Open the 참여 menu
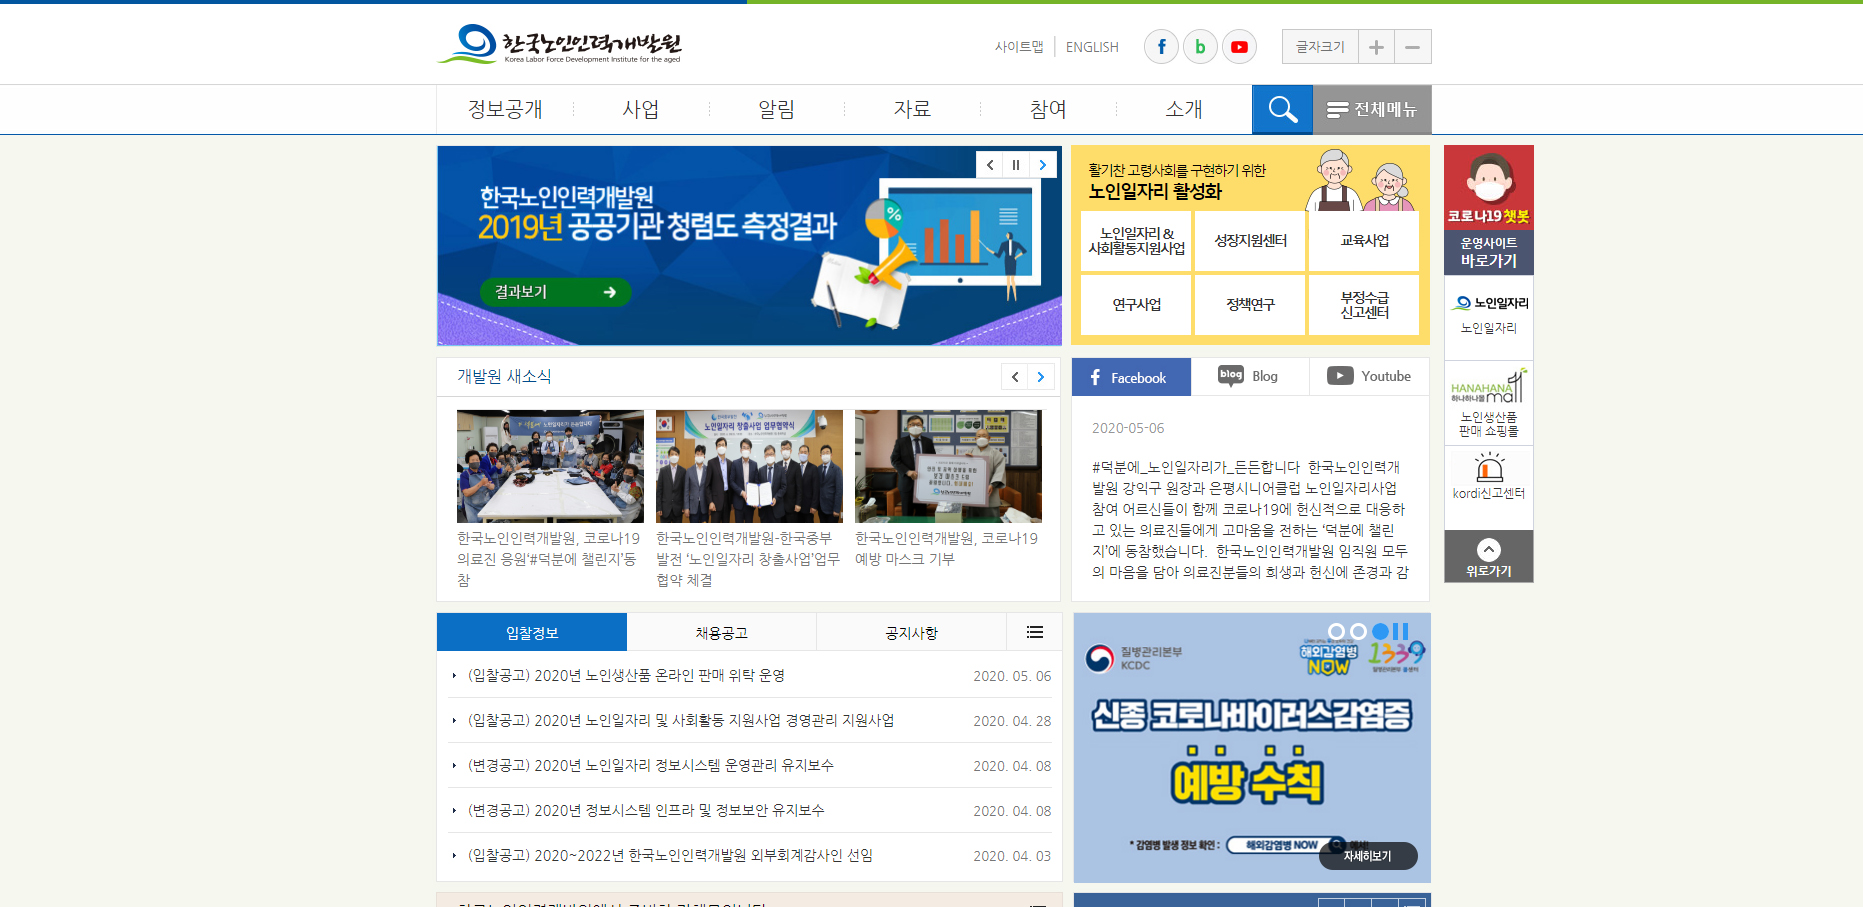This screenshot has width=1863, height=907. (x=1048, y=109)
